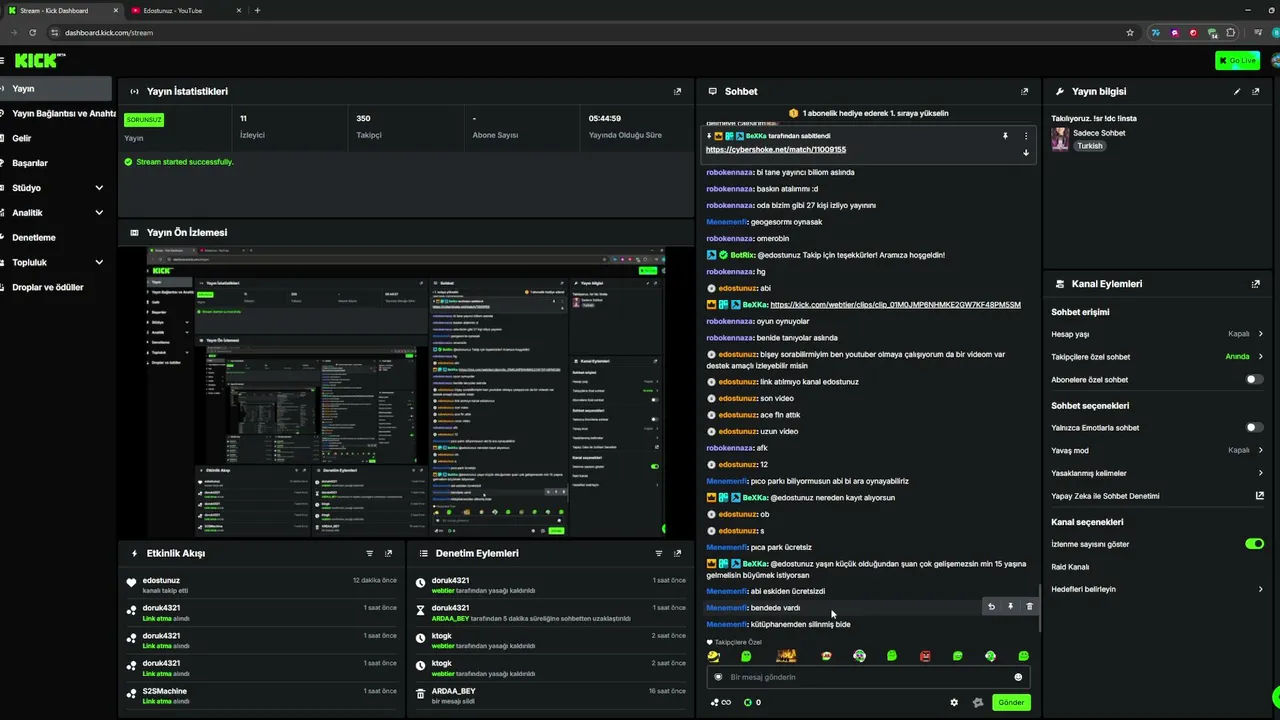Click the chat panel scrollbar
Viewport: 1280px width, 720px height.
point(1039,608)
